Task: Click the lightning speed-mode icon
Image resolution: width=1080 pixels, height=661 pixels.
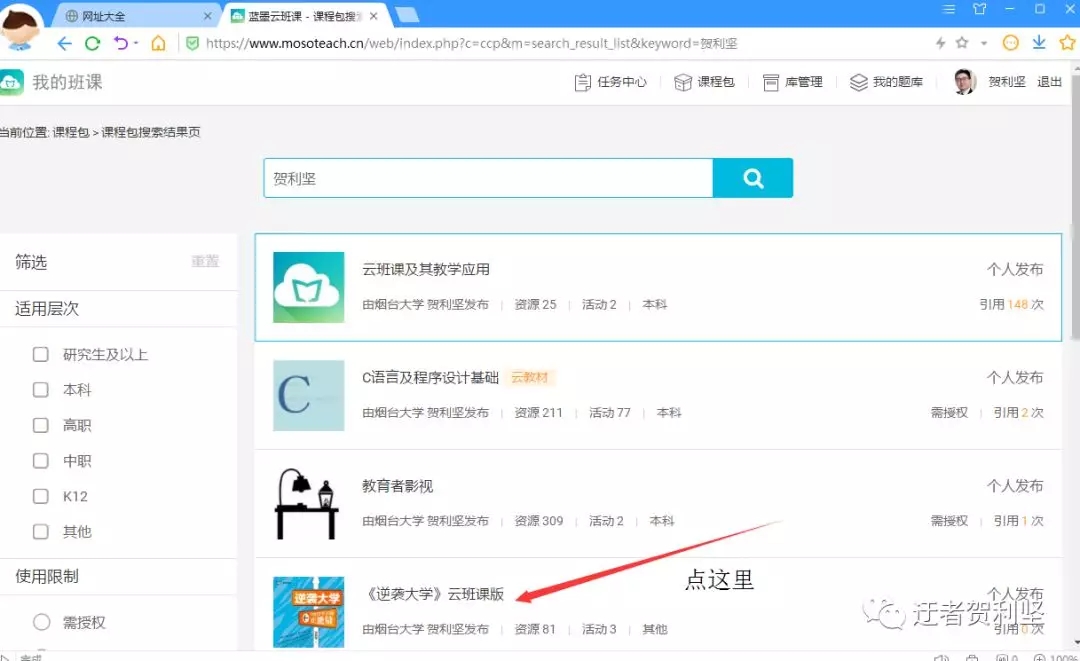Action: tap(940, 43)
